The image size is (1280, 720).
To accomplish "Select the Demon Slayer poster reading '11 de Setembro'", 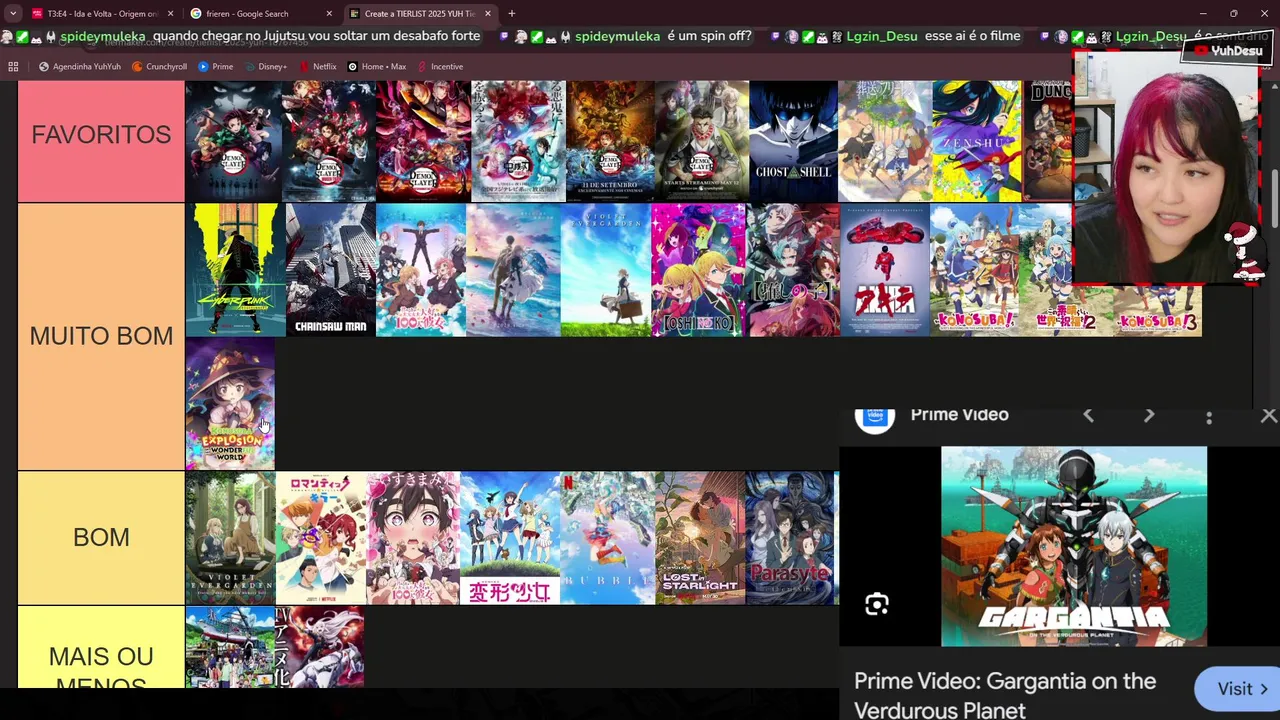I will (610, 141).
